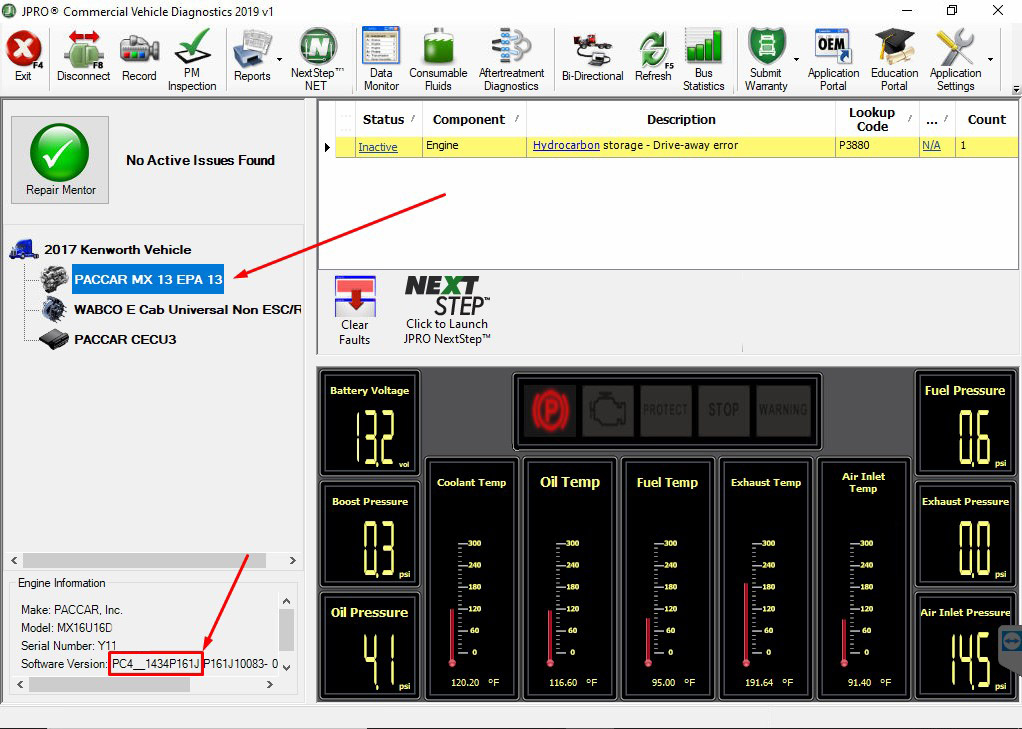1022x729 pixels.
Task: Launch NextStep NET
Action: click(x=317, y=60)
